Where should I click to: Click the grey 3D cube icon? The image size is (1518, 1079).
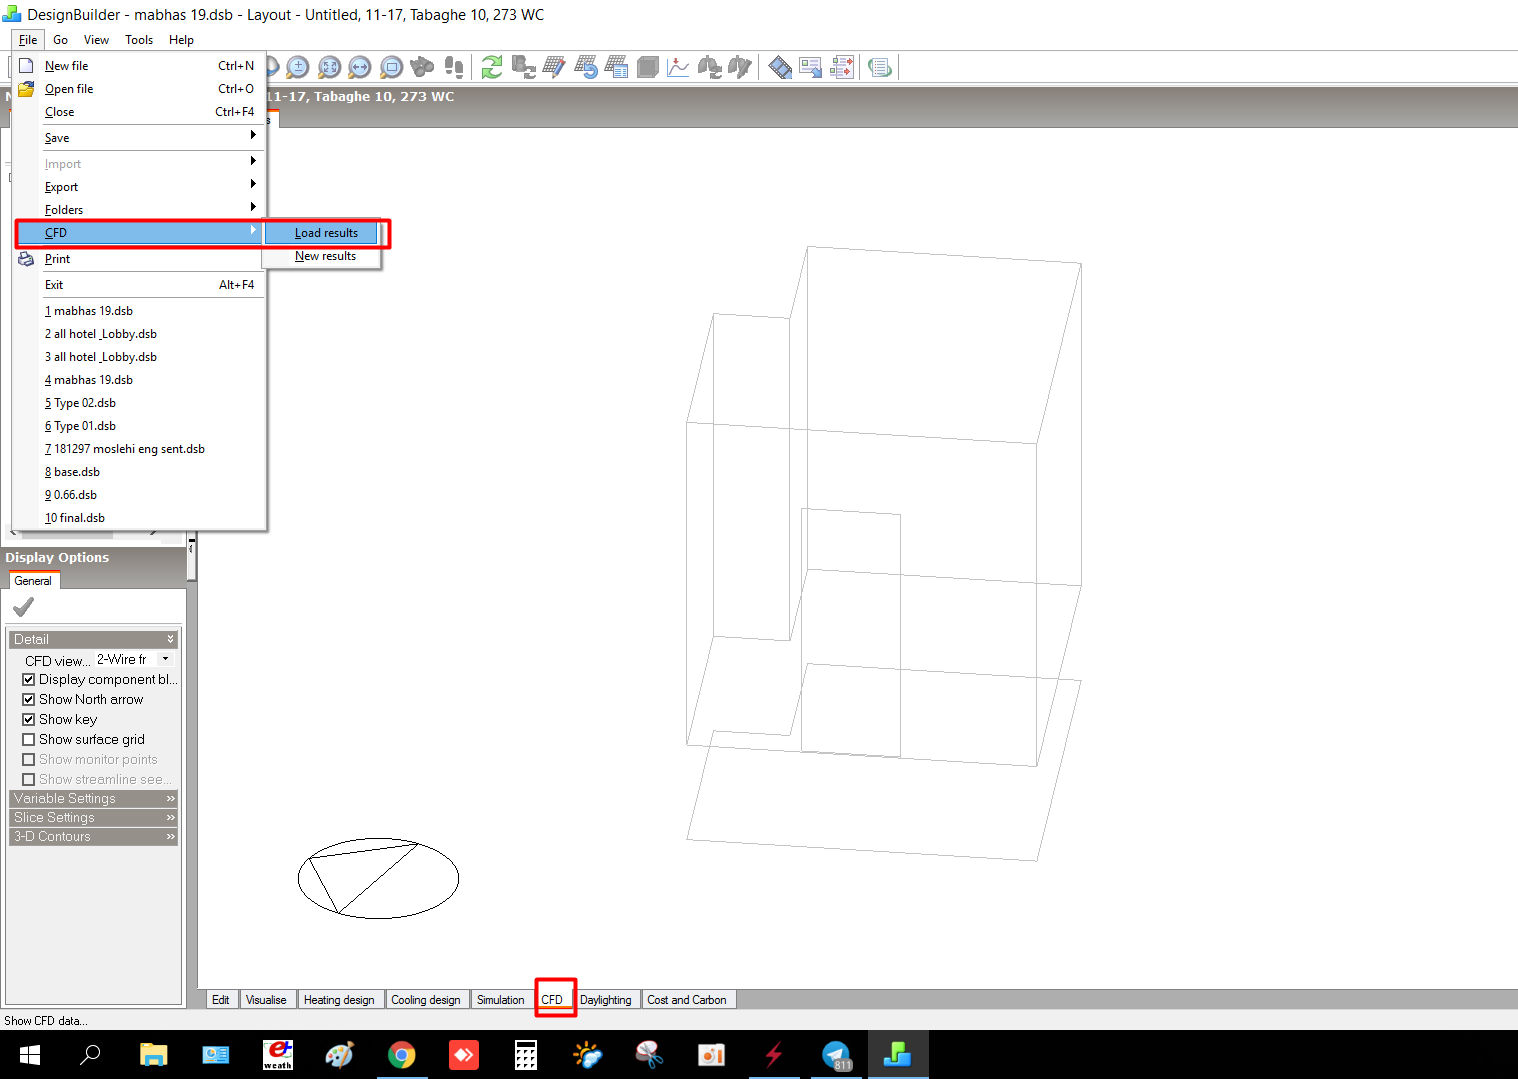point(648,67)
